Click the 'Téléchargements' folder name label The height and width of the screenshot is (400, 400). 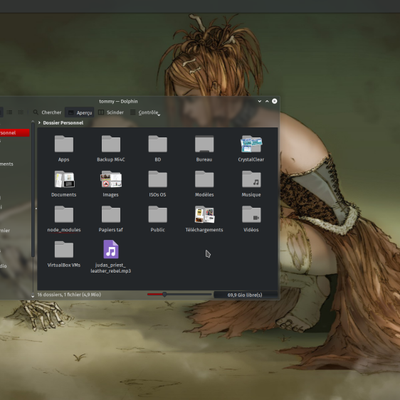pyautogui.click(x=204, y=230)
